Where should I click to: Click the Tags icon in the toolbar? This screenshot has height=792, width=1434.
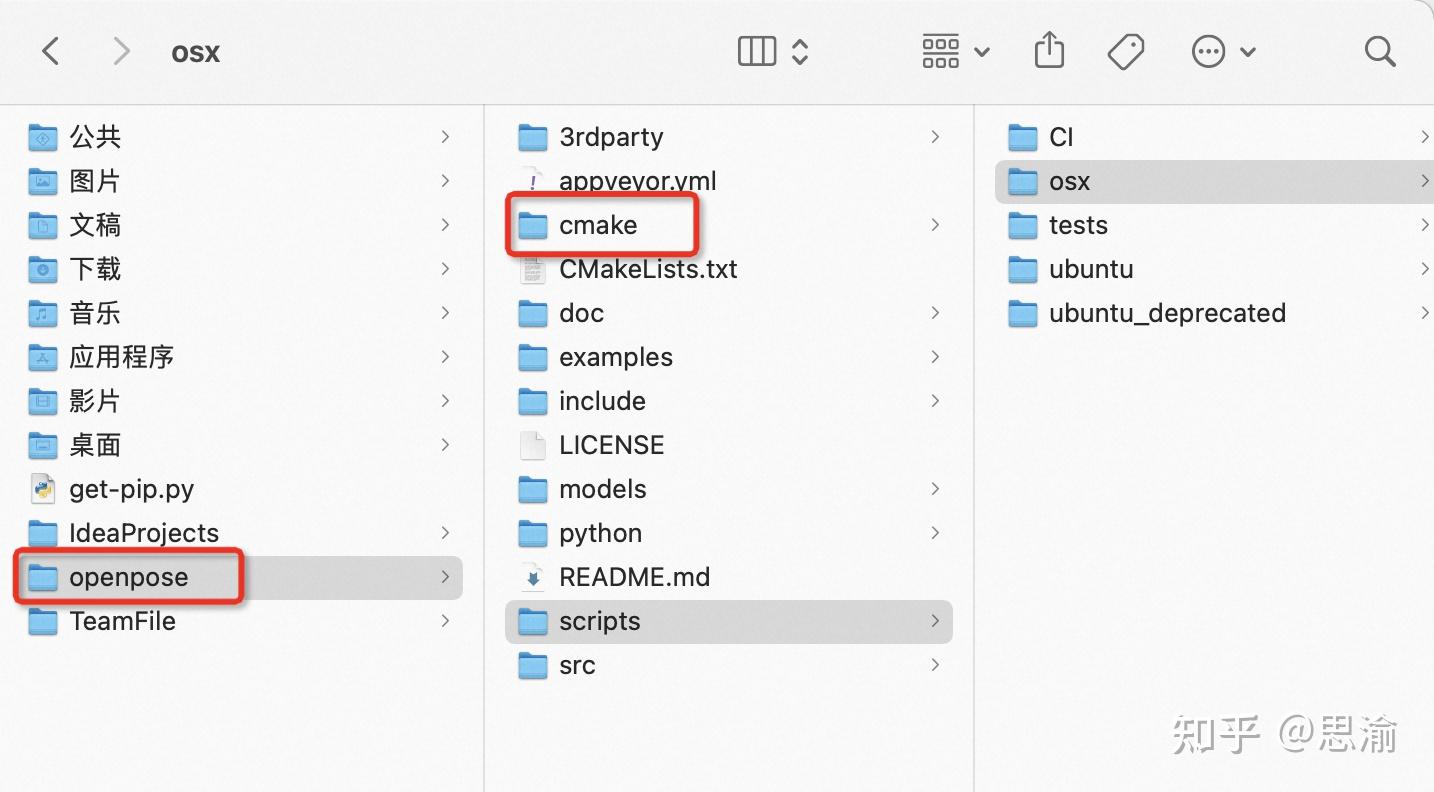pyautogui.click(x=1125, y=50)
